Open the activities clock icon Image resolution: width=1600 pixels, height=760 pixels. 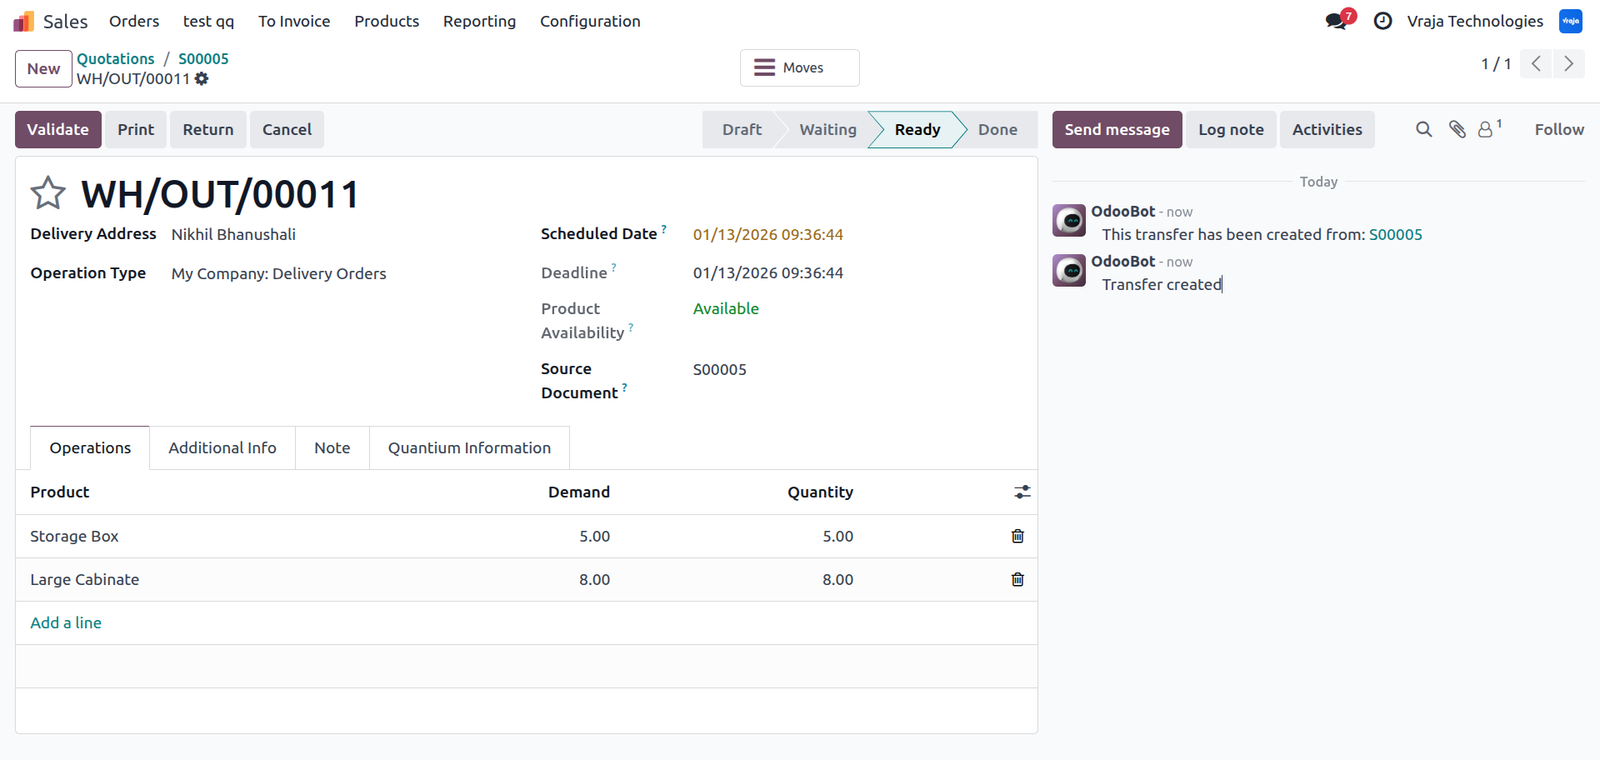[1383, 21]
